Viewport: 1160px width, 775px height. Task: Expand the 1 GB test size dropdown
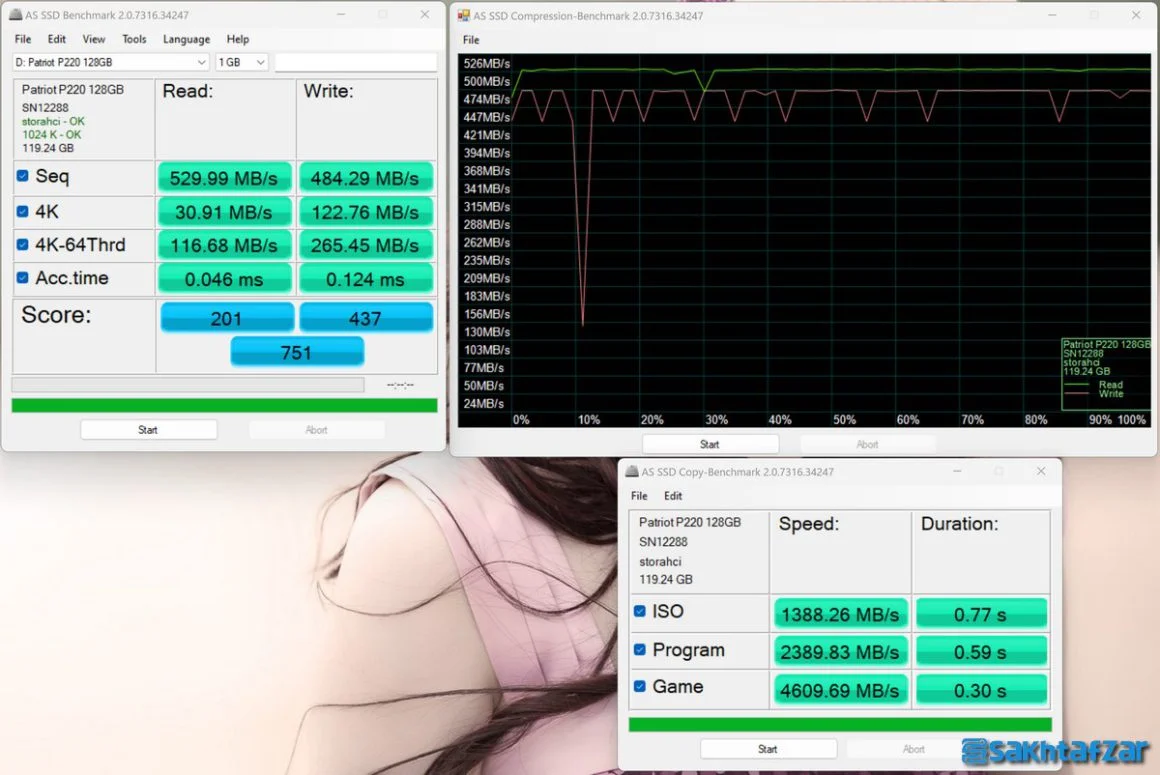pos(241,62)
